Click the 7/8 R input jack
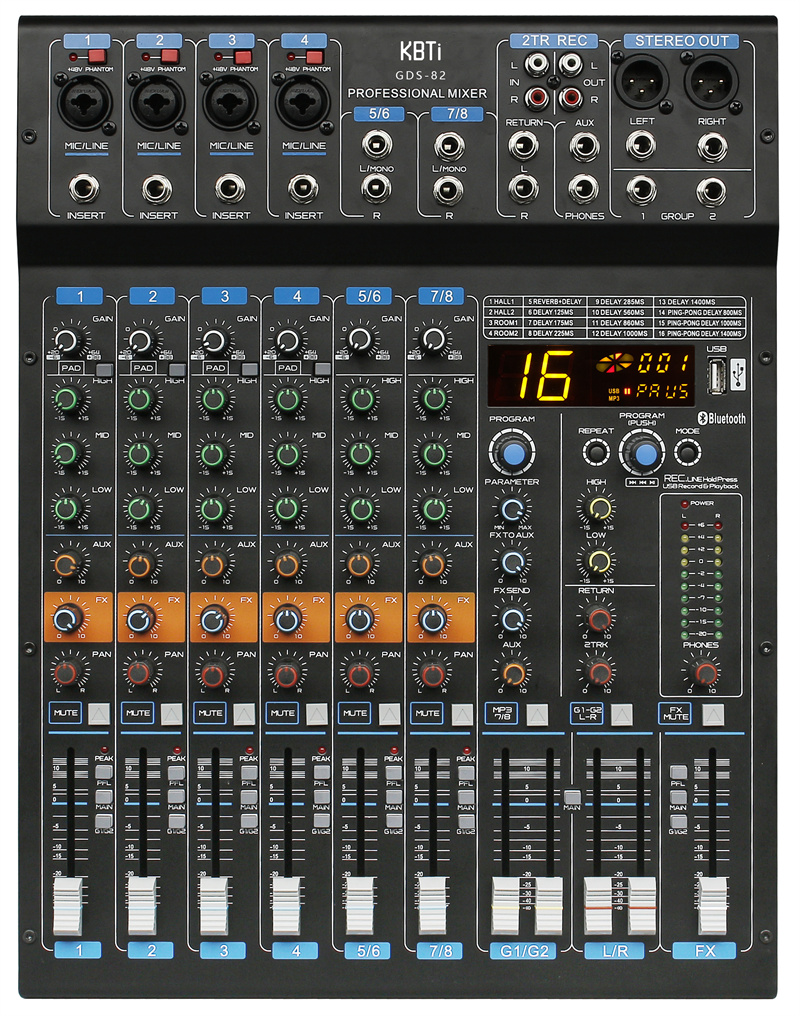 [x=448, y=190]
